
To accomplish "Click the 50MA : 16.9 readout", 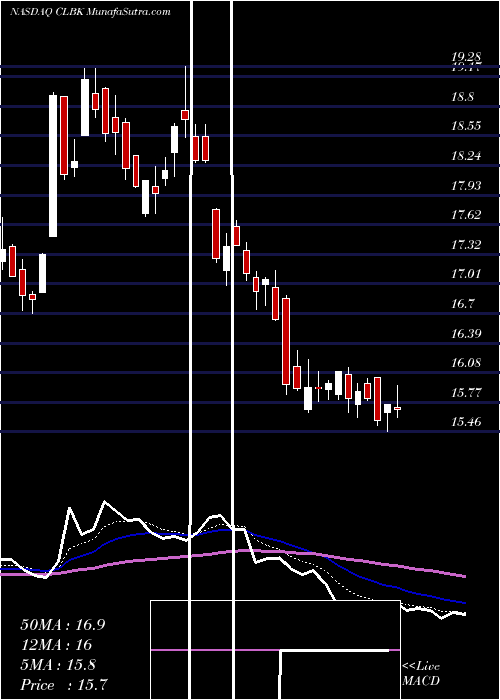I will pos(63,625).
